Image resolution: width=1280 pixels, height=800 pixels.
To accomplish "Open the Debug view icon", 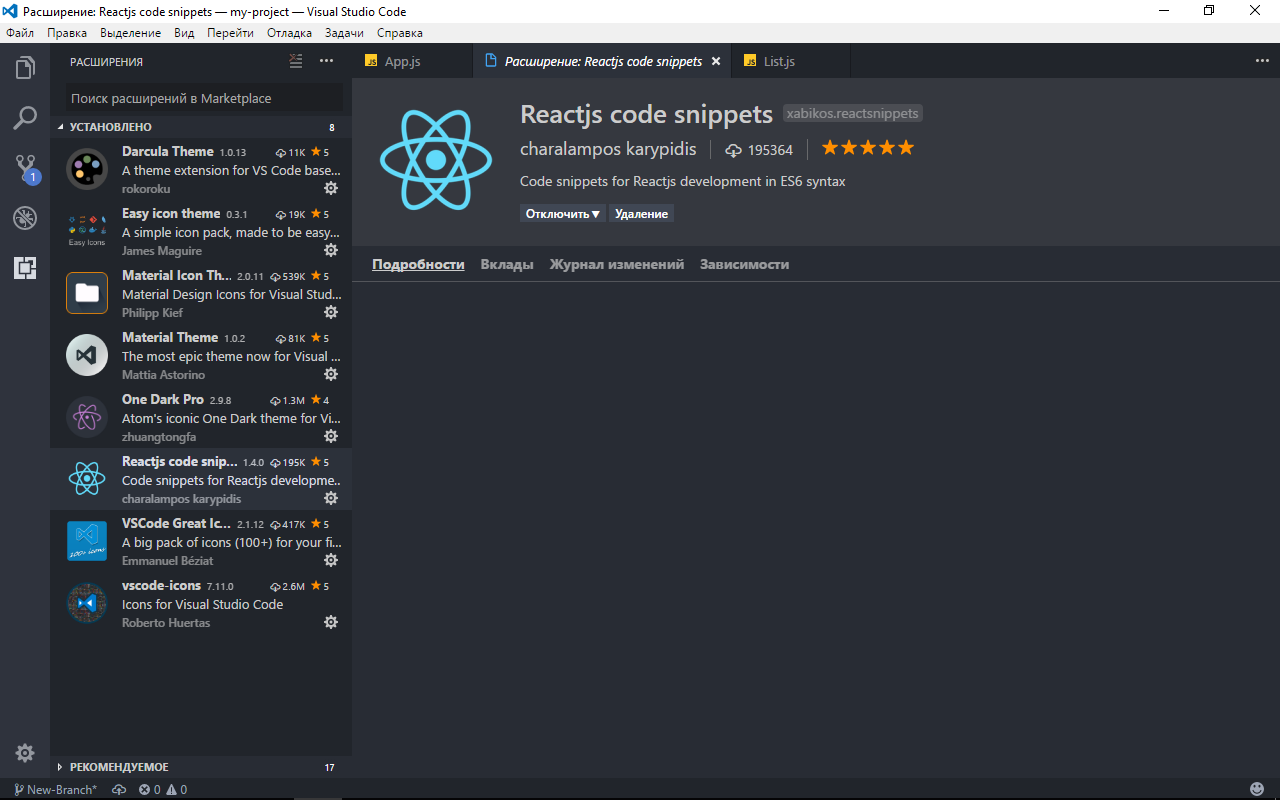I will click(25, 217).
